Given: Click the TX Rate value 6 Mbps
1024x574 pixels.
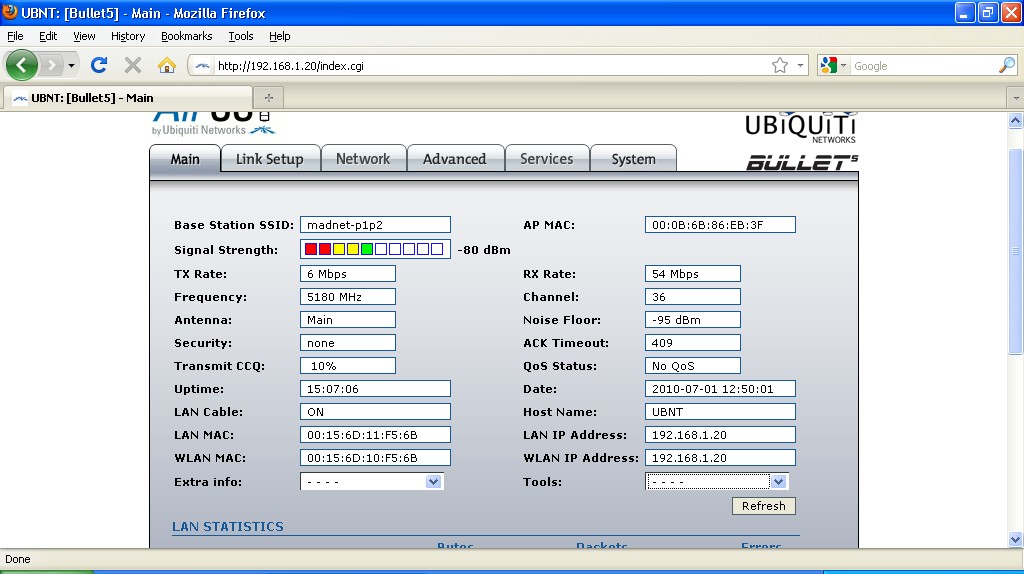Looking at the screenshot, I should pos(347,274).
